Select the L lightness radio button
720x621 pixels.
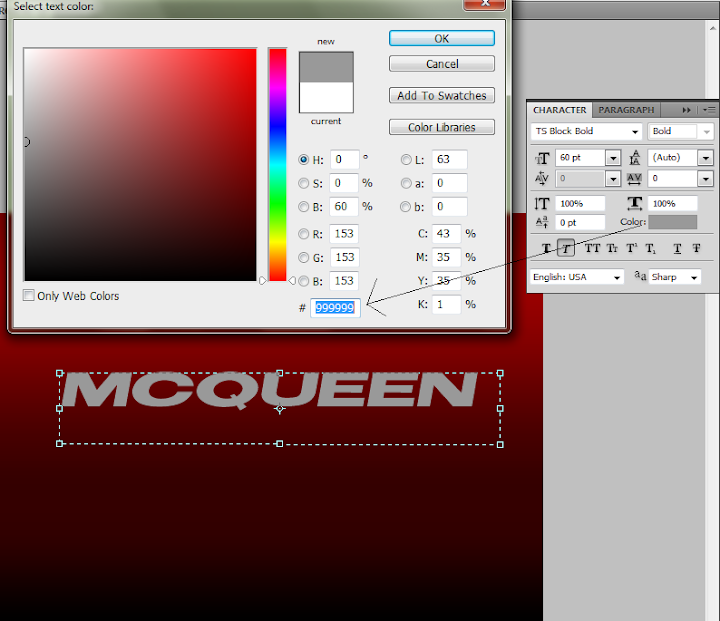point(406,159)
